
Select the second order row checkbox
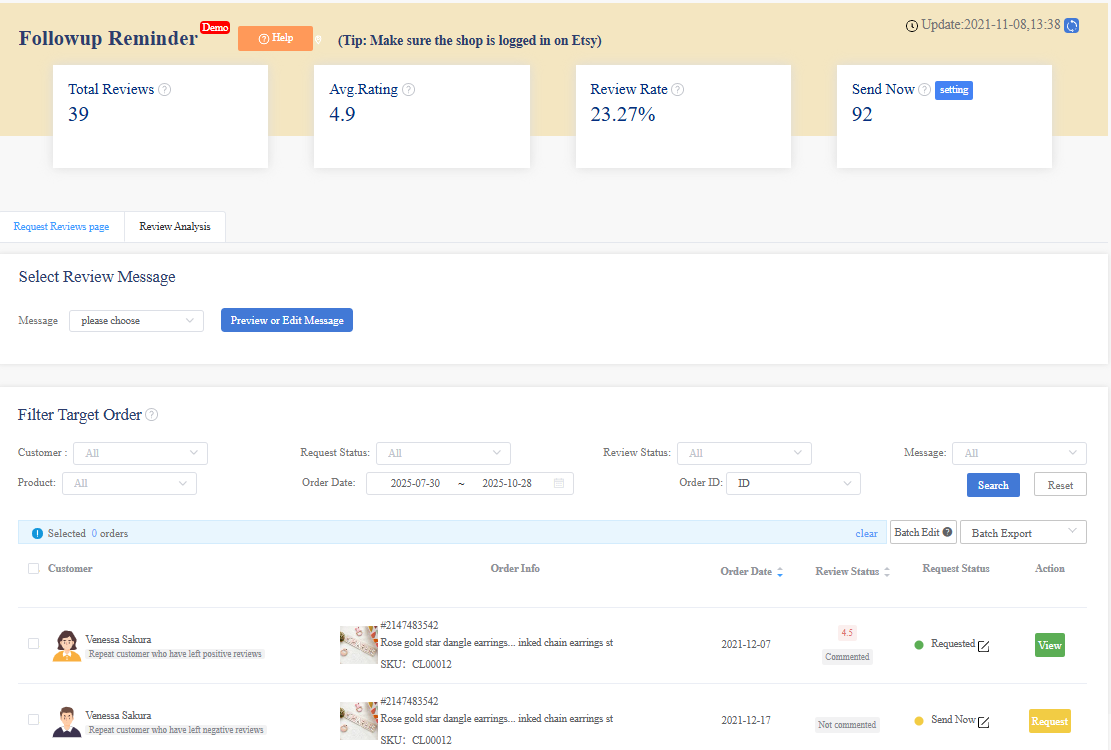click(x=33, y=721)
